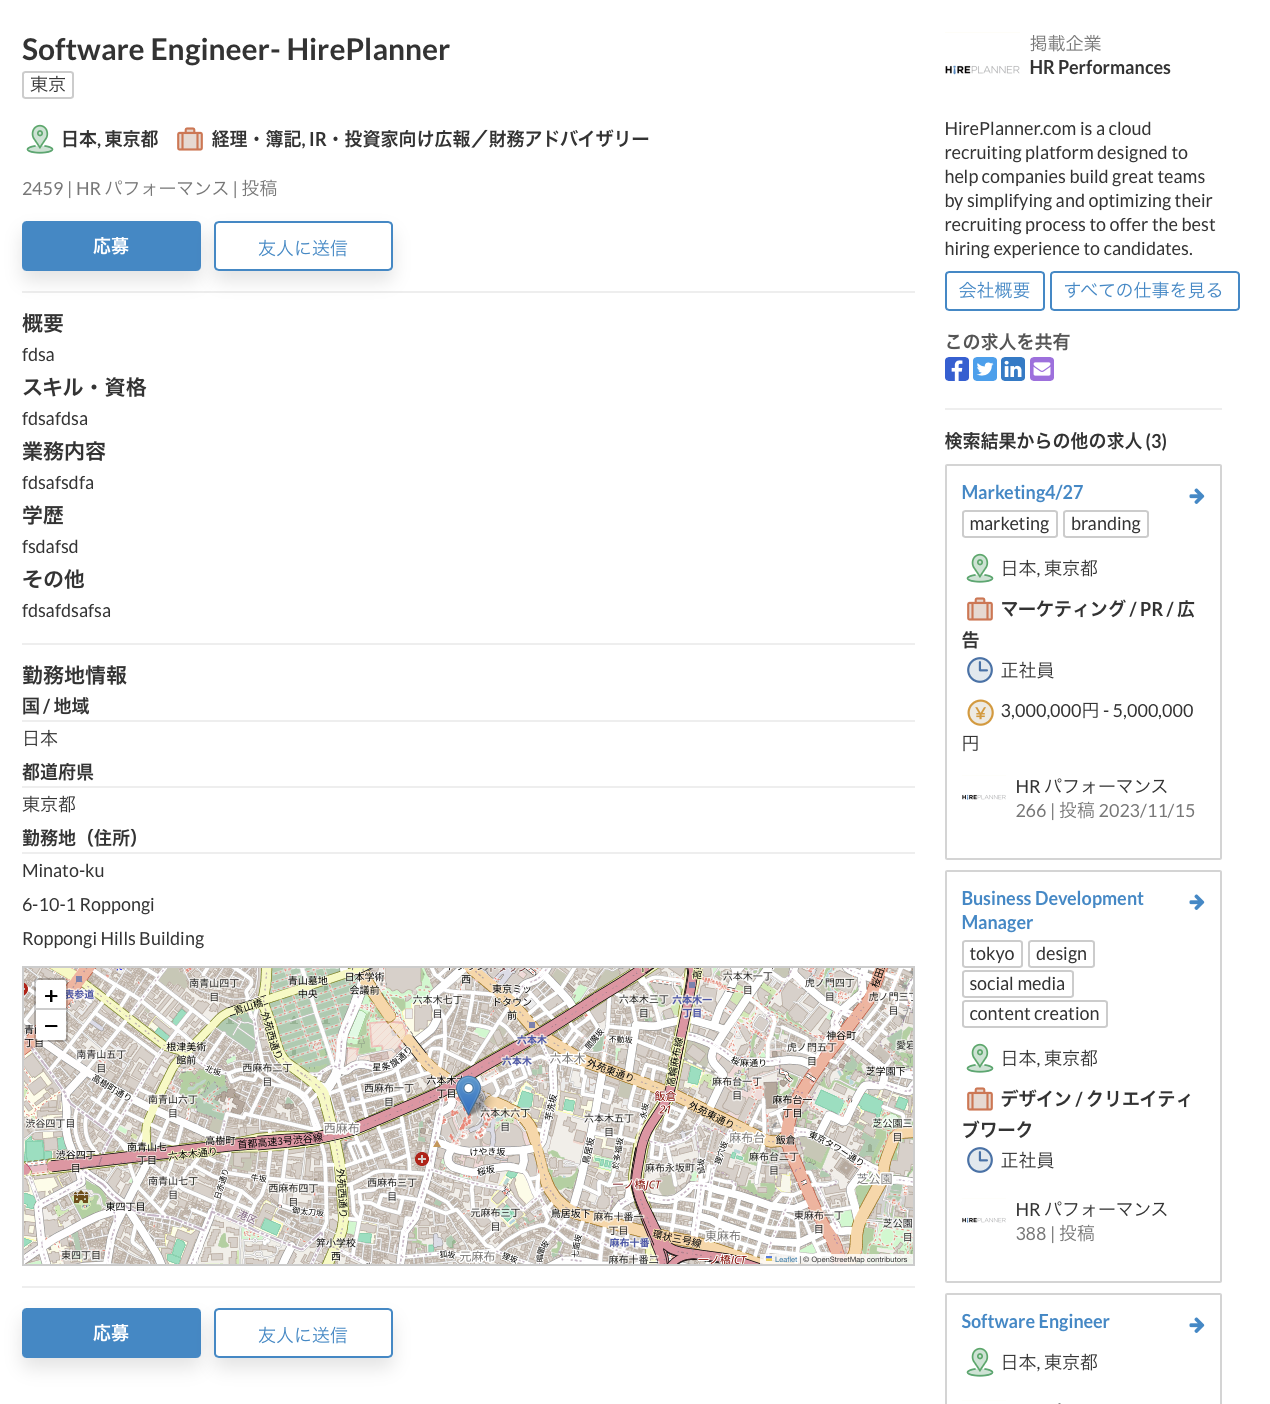Viewport: 1270px width, 1404px height.
Task: Zoom out on the map
Action: 51,1025
